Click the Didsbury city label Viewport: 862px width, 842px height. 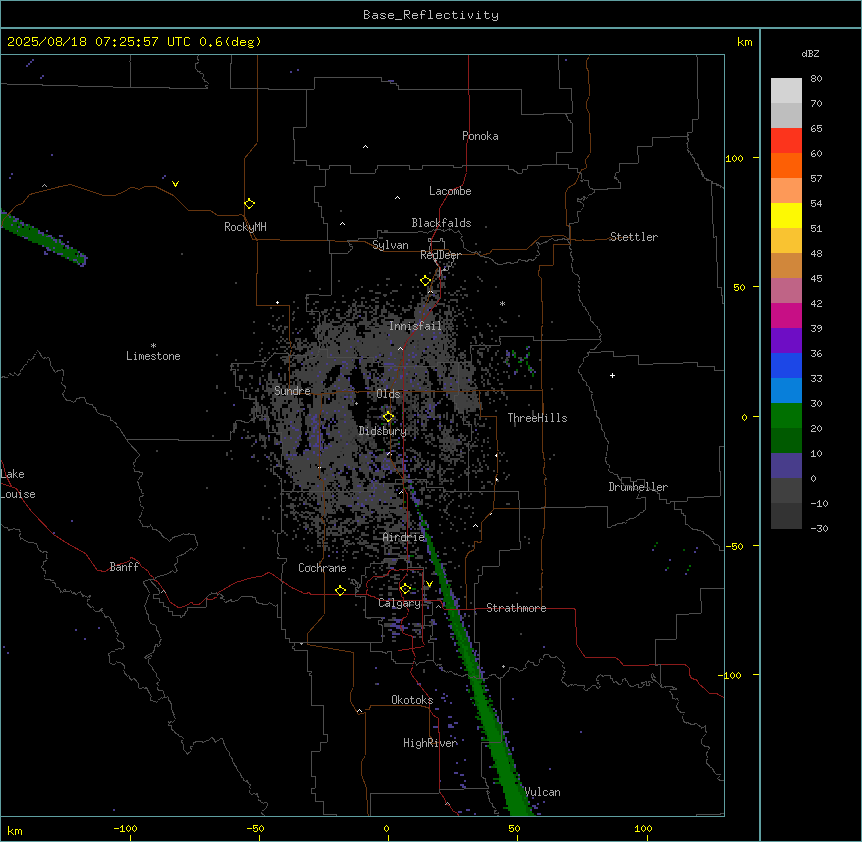coord(383,431)
